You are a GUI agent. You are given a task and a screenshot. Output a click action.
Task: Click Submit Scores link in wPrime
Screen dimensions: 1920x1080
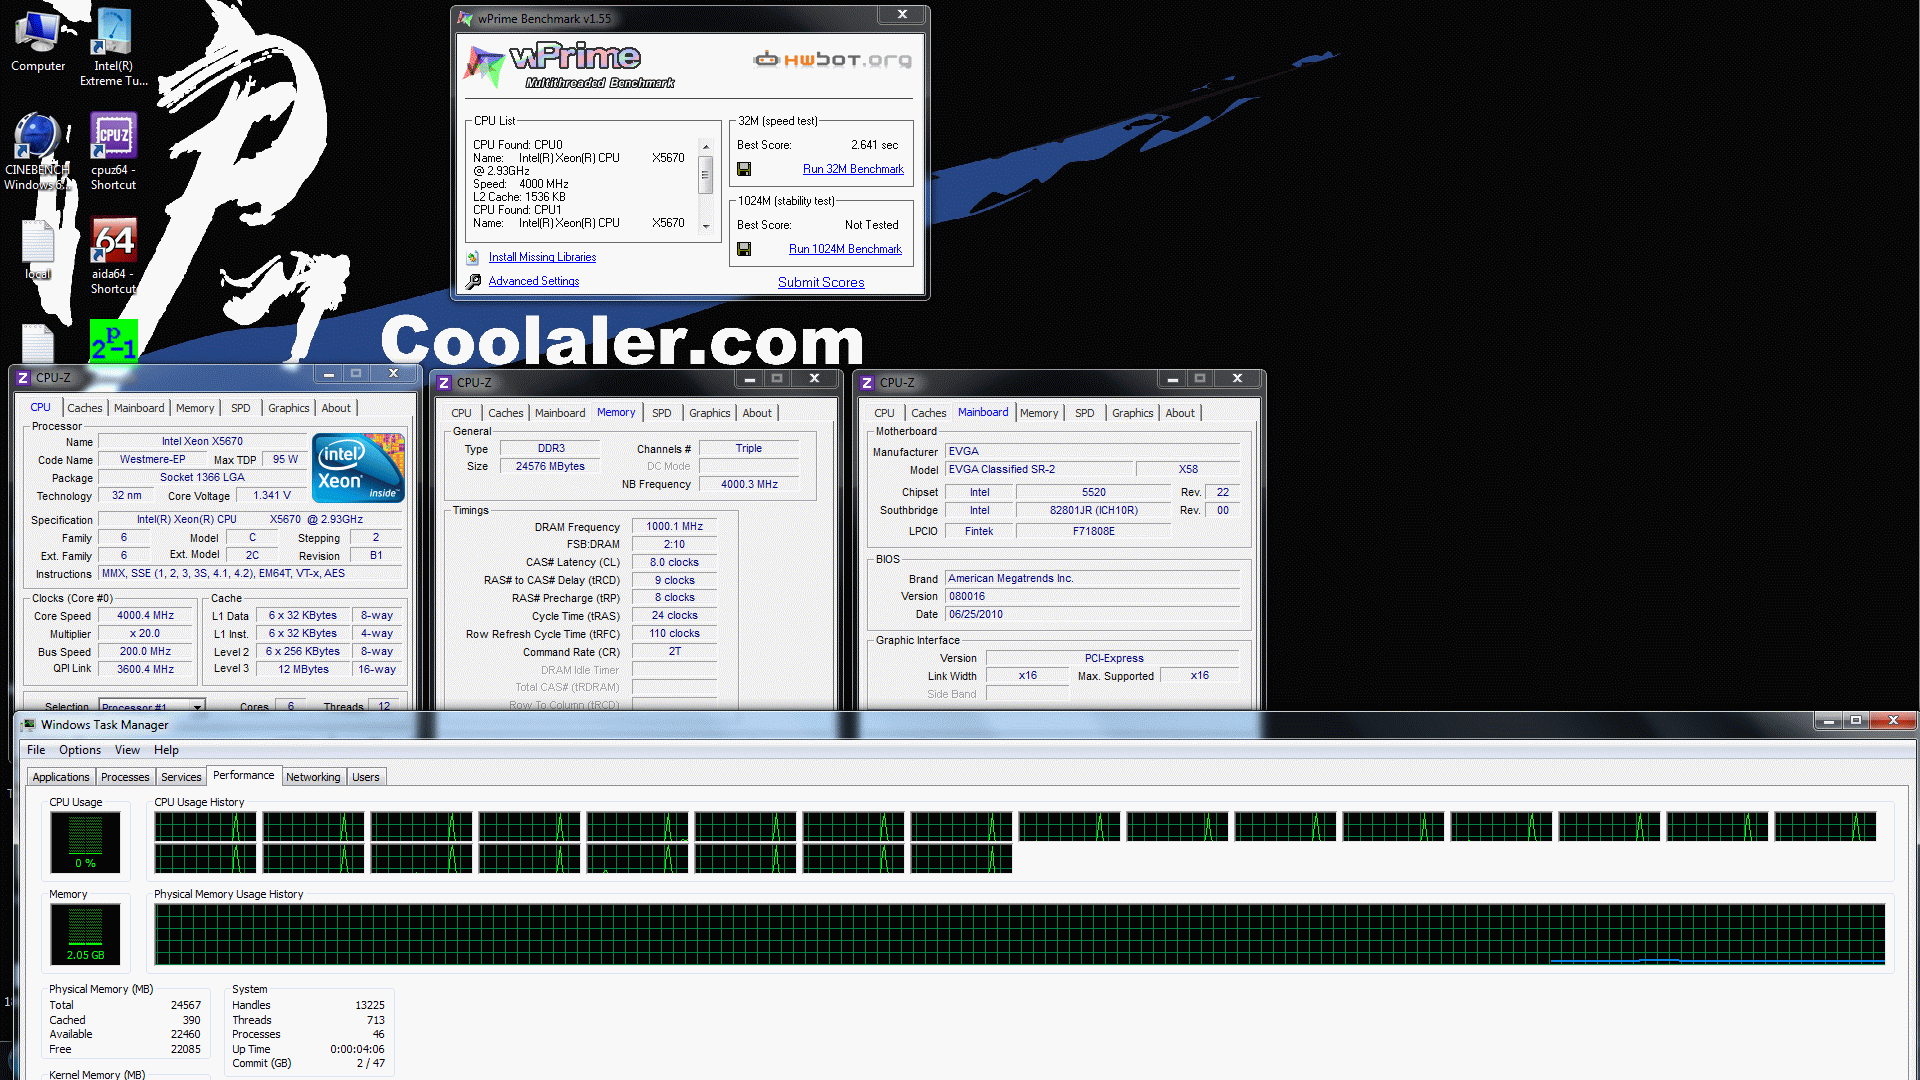pyautogui.click(x=820, y=282)
